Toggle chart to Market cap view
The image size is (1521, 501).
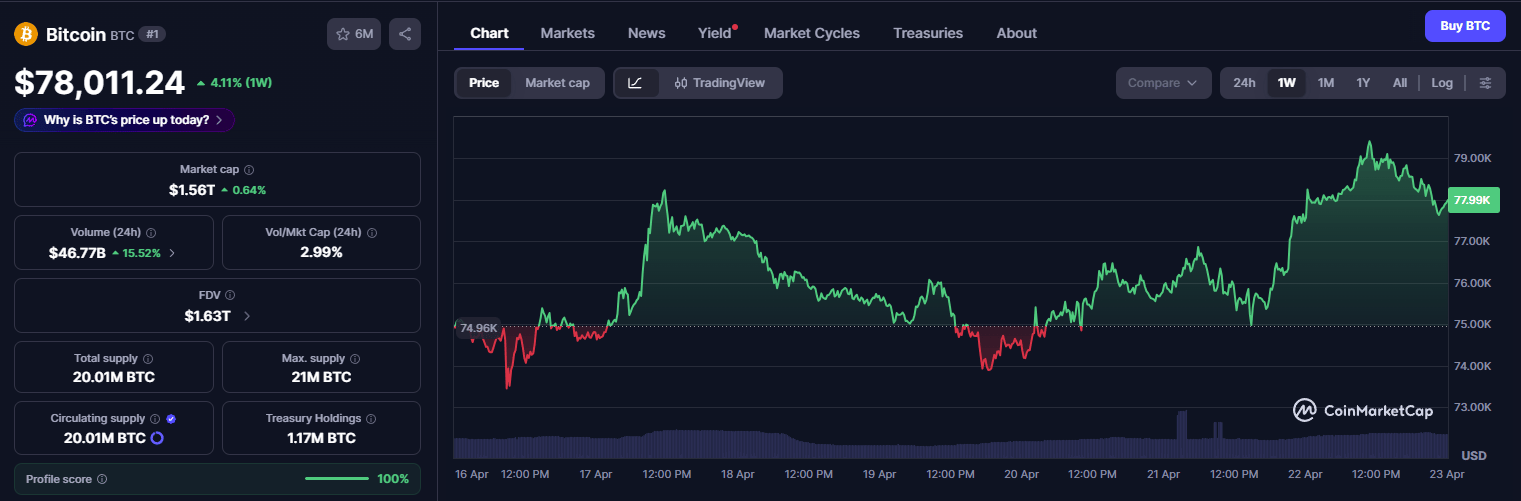[x=557, y=83]
